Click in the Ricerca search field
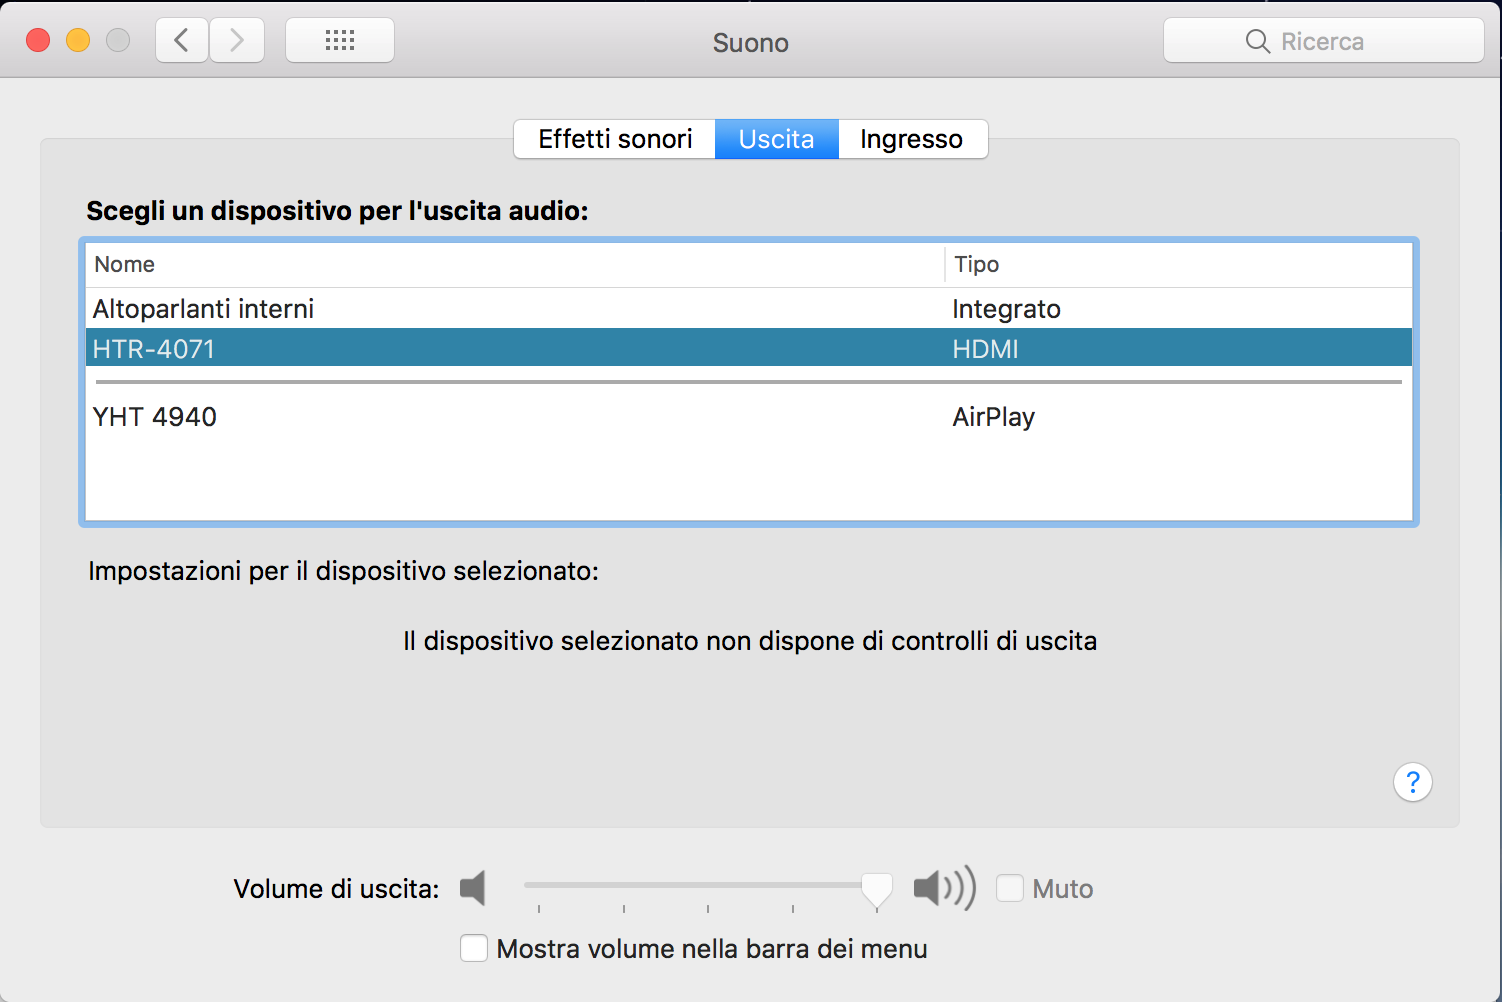The width and height of the screenshot is (1502, 1002). [1323, 41]
